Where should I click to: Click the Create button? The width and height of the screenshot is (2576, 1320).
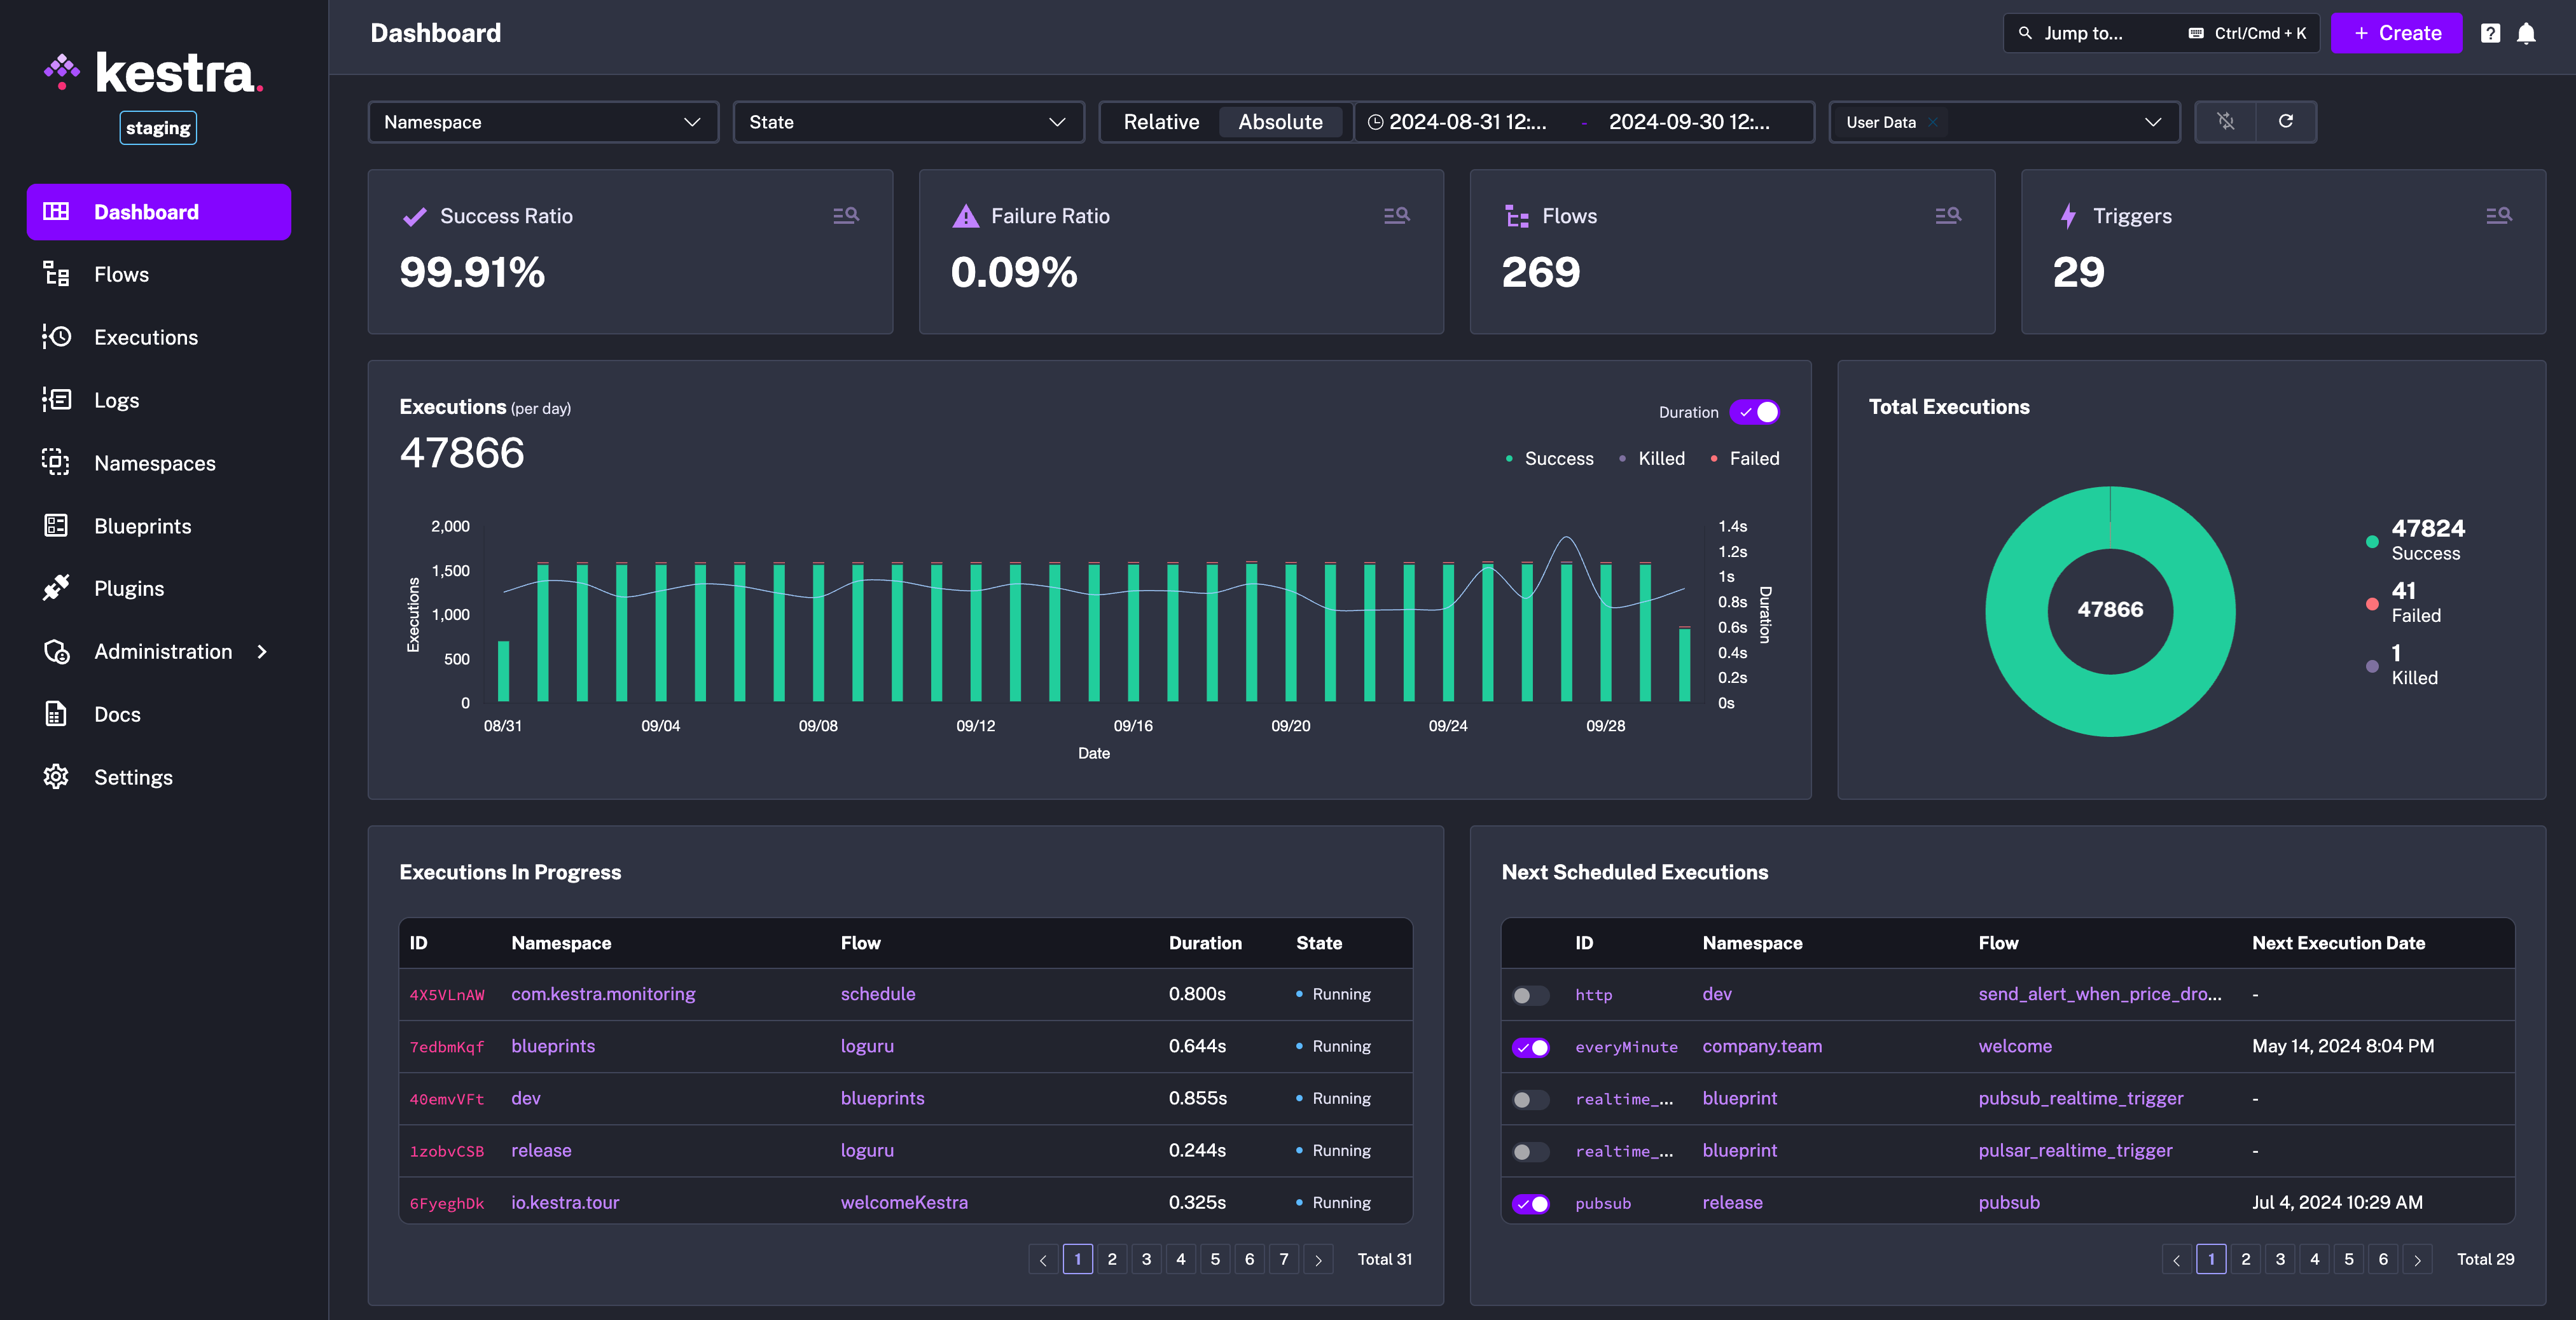click(2396, 33)
